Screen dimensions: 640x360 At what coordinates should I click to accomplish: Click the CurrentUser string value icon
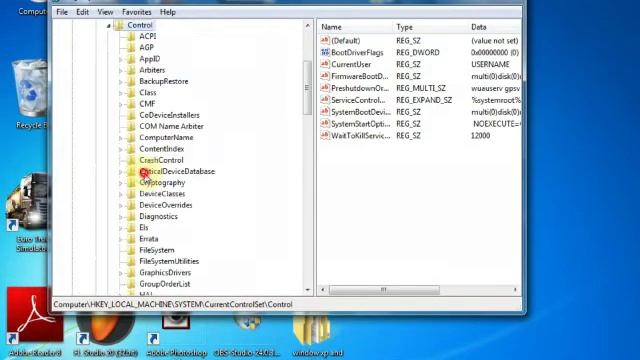[x=325, y=64]
